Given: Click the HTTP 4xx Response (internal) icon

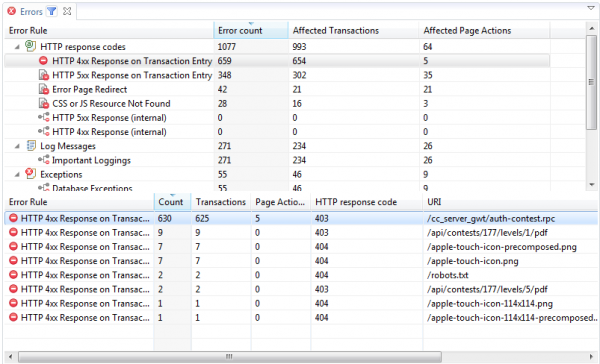Looking at the screenshot, I should [44, 132].
